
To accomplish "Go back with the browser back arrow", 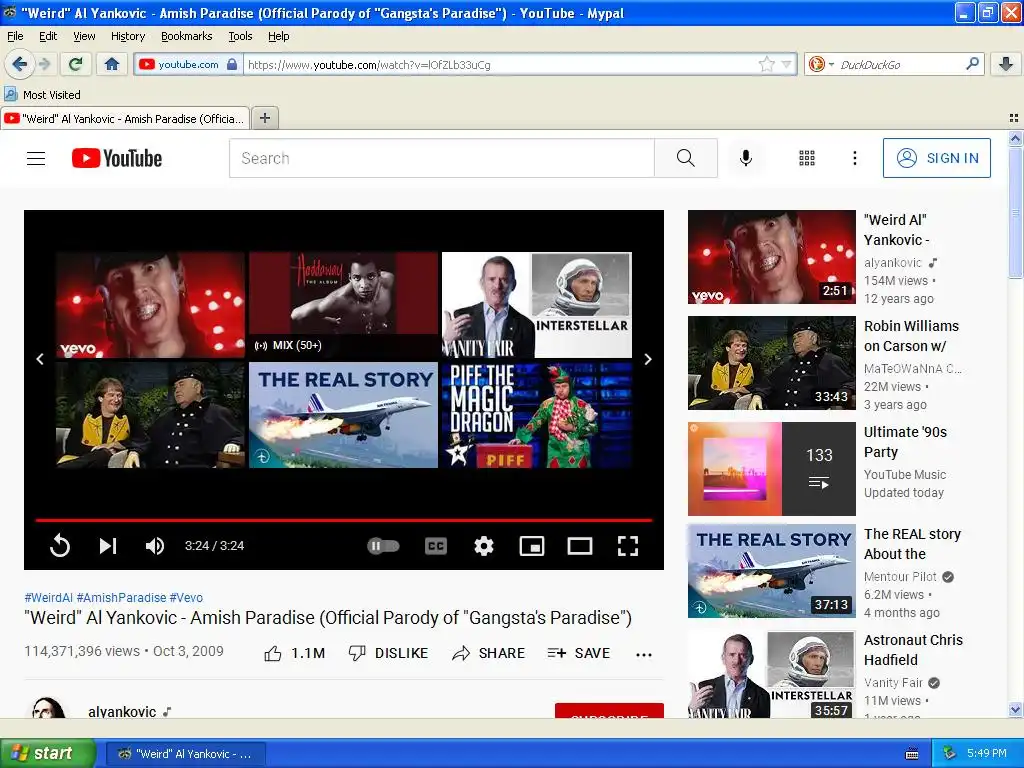I will pyautogui.click(x=20, y=64).
